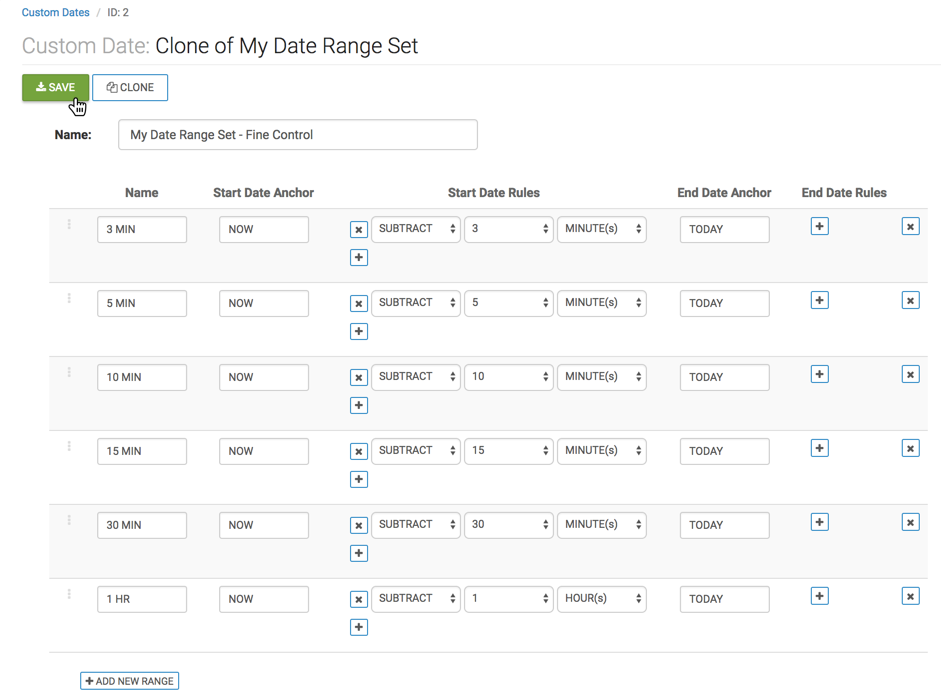Click the Custom Dates breadcrumb link

tap(55, 13)
